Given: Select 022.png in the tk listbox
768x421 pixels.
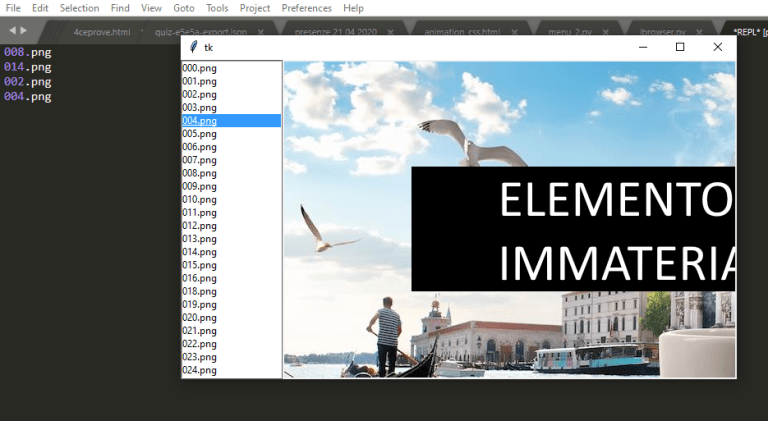Looking at the screenshot, I should point(231,344).
